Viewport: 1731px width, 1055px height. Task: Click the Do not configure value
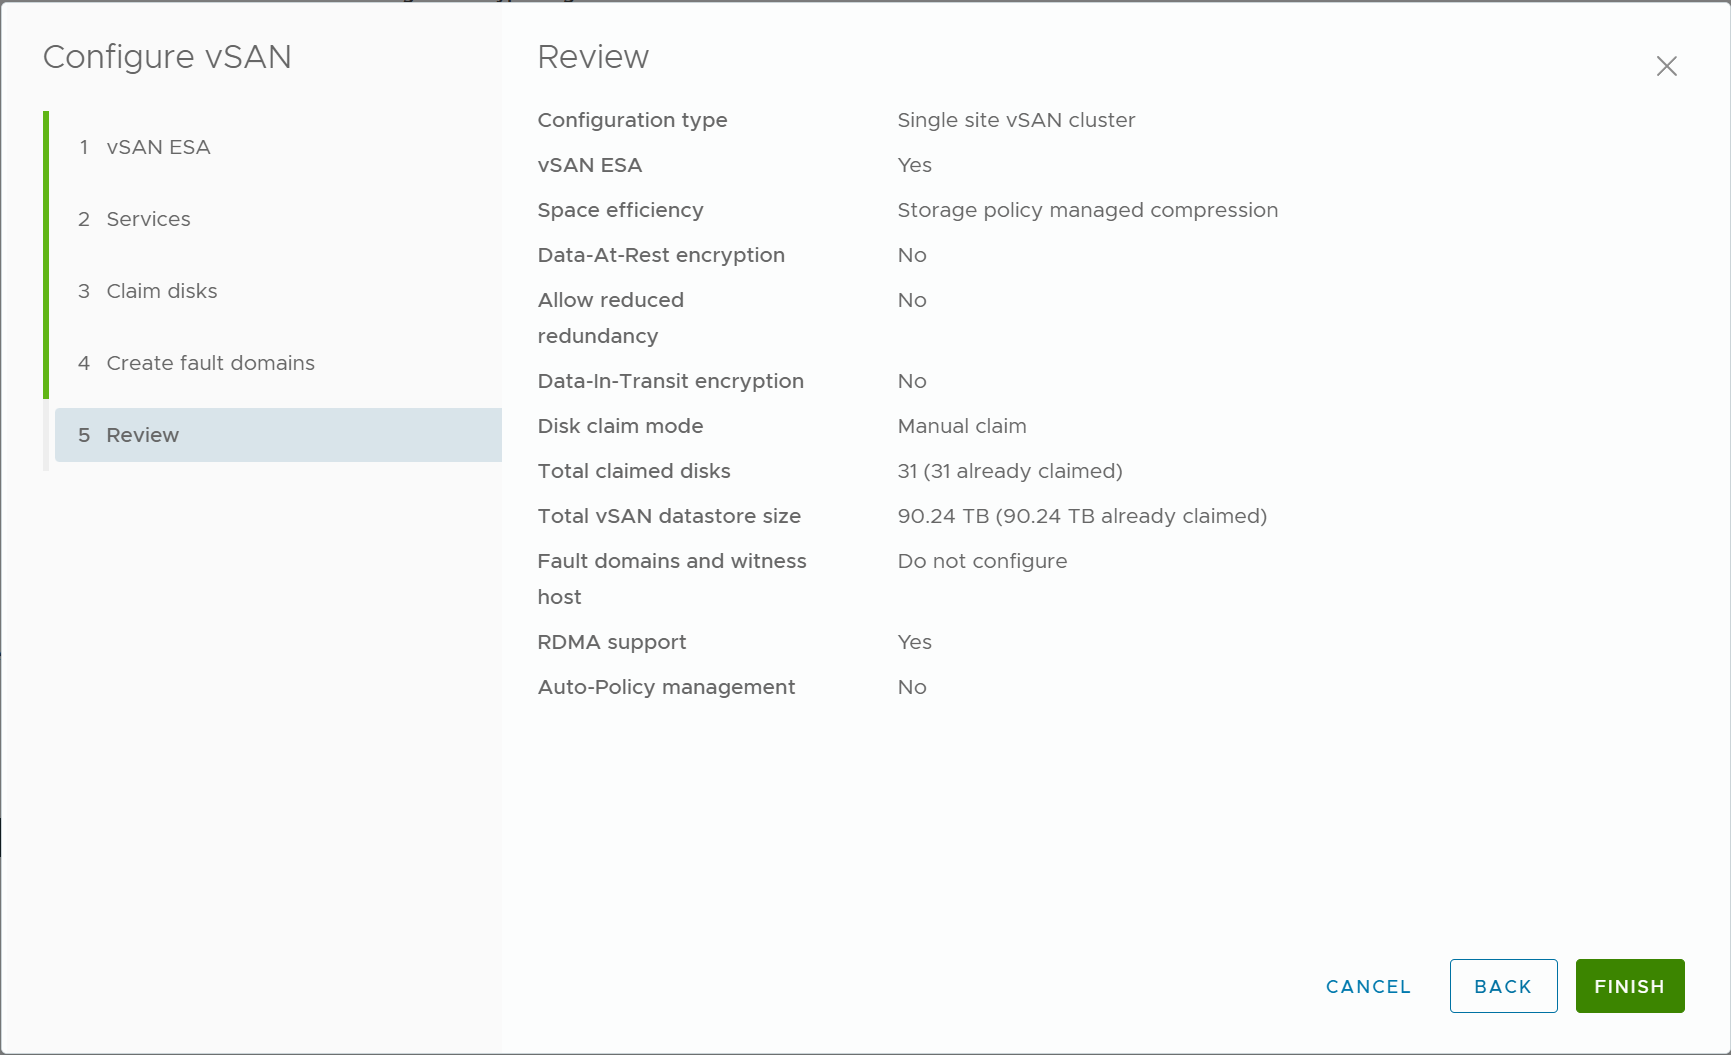pyautogui.click(x=982, y=561)
